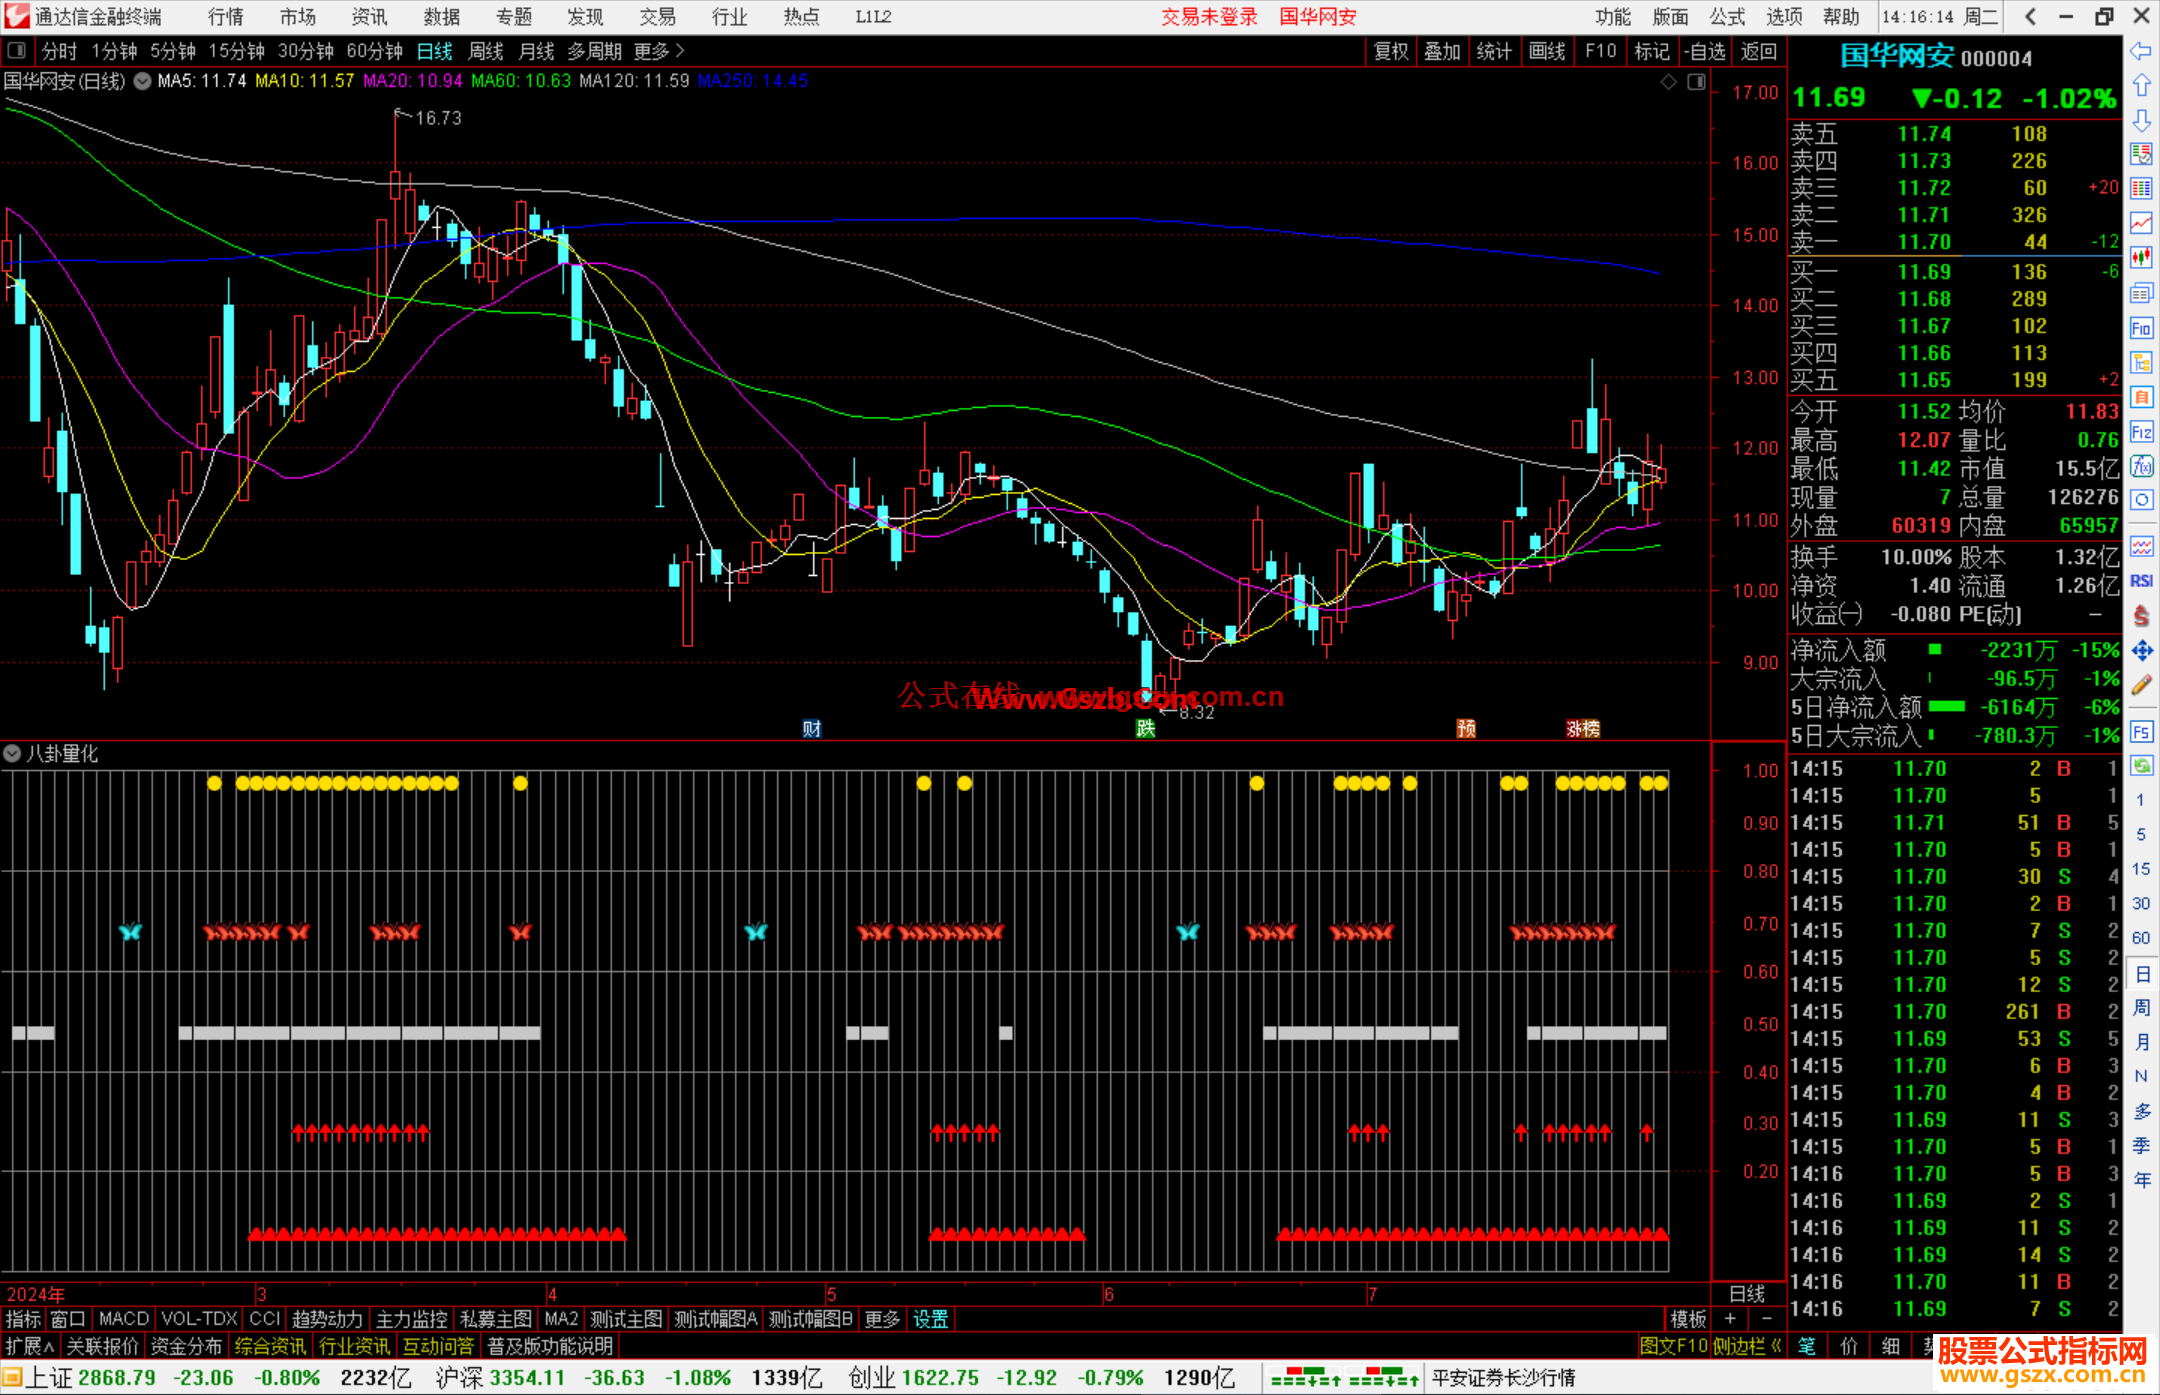Viewport: 2160px width, 1395px height.
Task: Toggle the round icon beside 国华网安(日线)
Action: [143, 81]
